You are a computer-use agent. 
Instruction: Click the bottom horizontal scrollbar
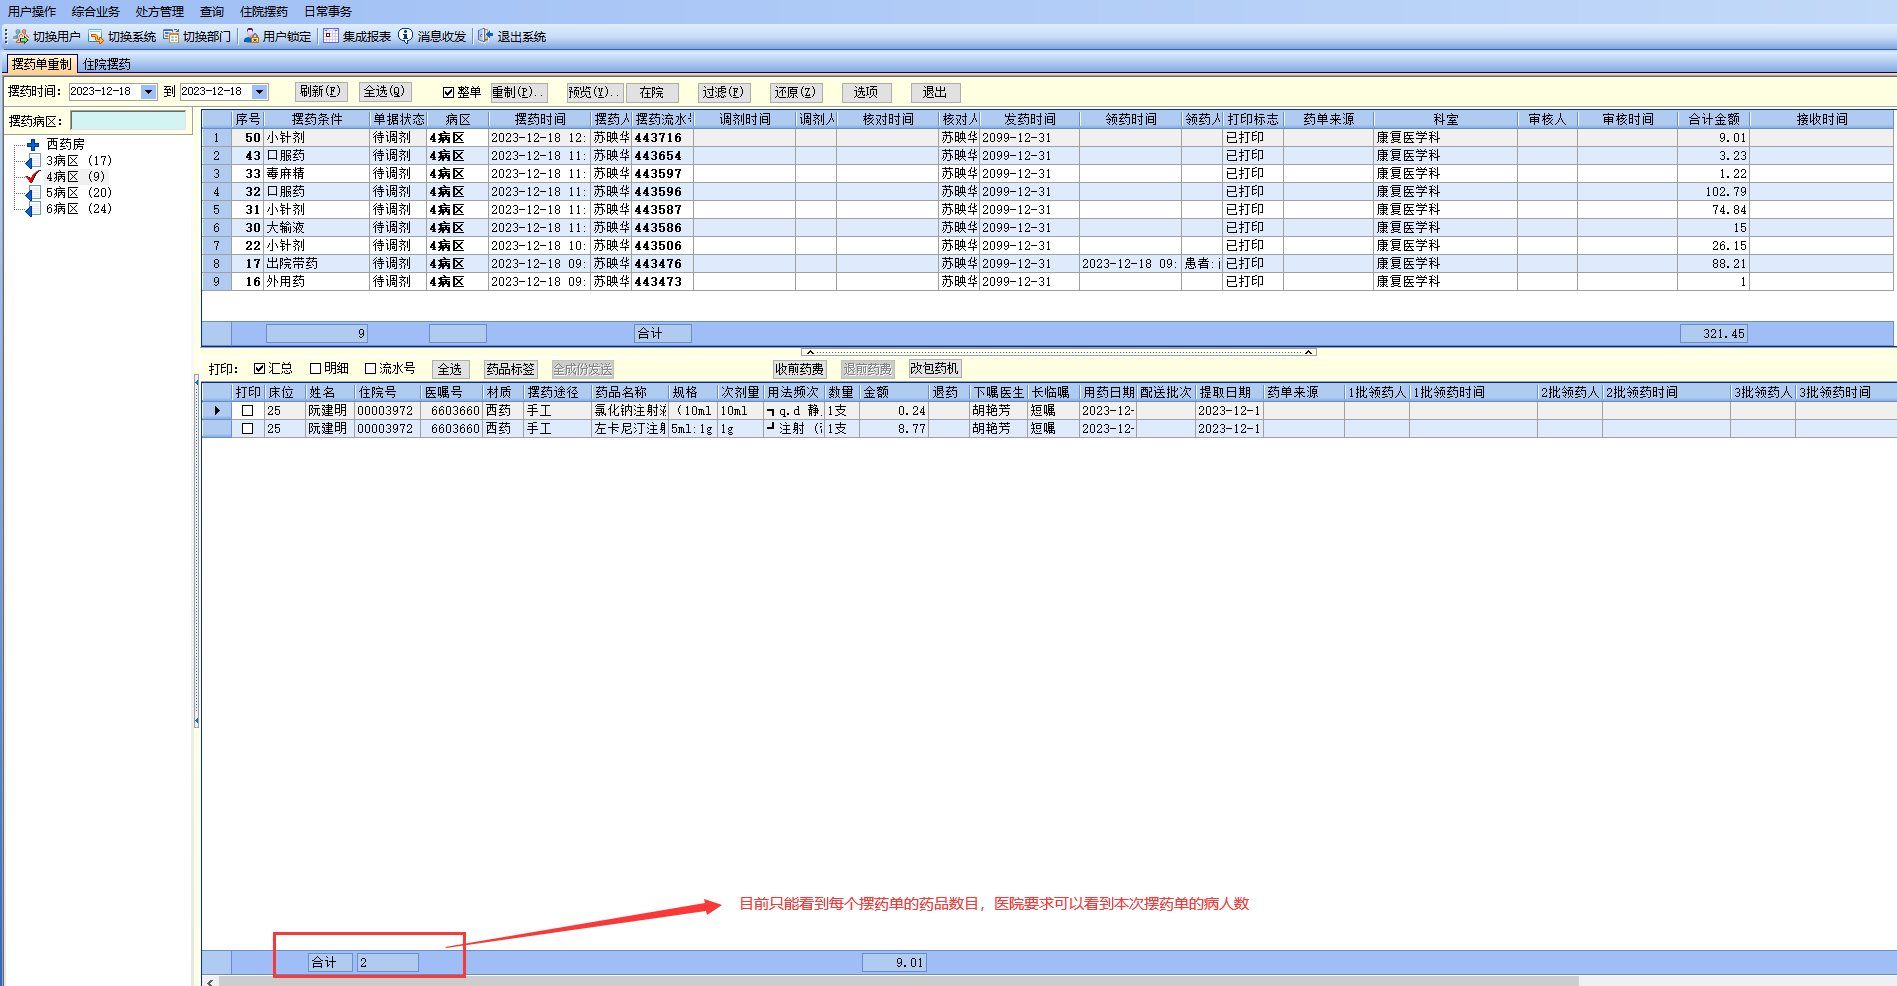click(898, 981)
